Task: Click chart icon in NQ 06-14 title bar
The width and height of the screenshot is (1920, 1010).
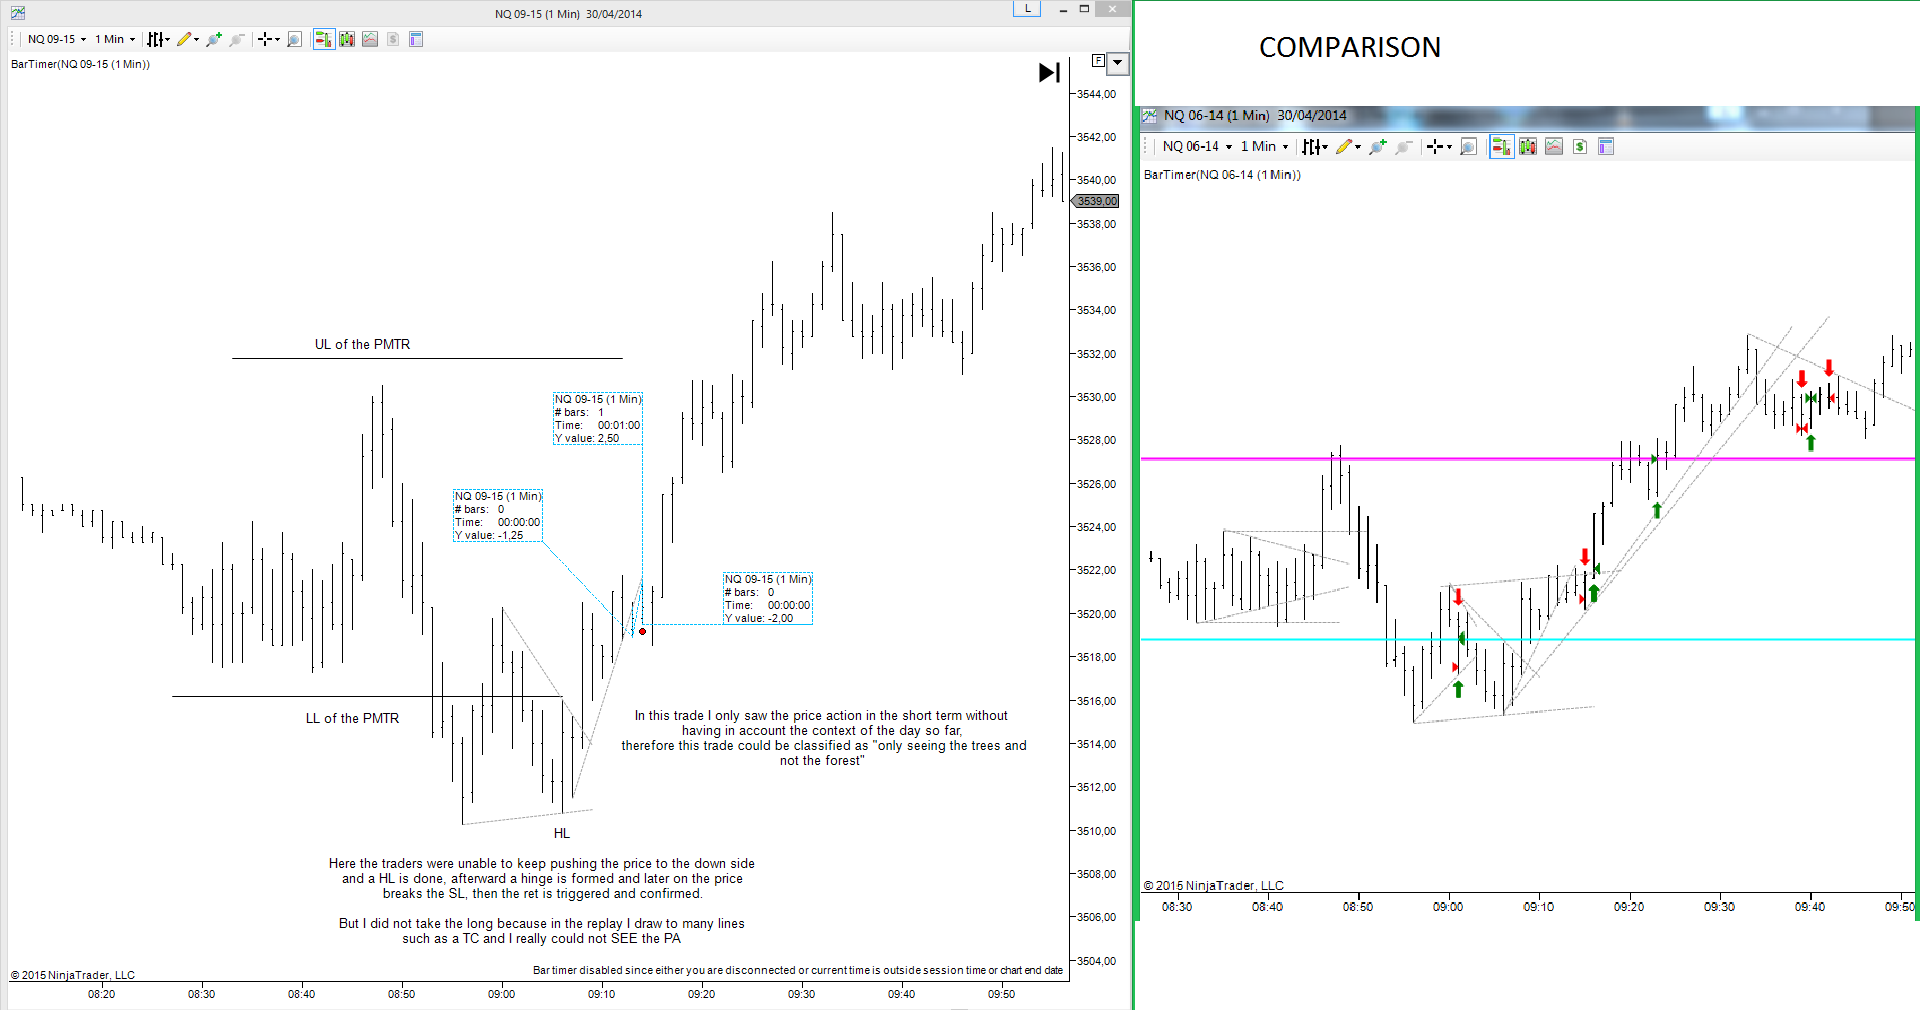Action: (x=1150, y=116)
